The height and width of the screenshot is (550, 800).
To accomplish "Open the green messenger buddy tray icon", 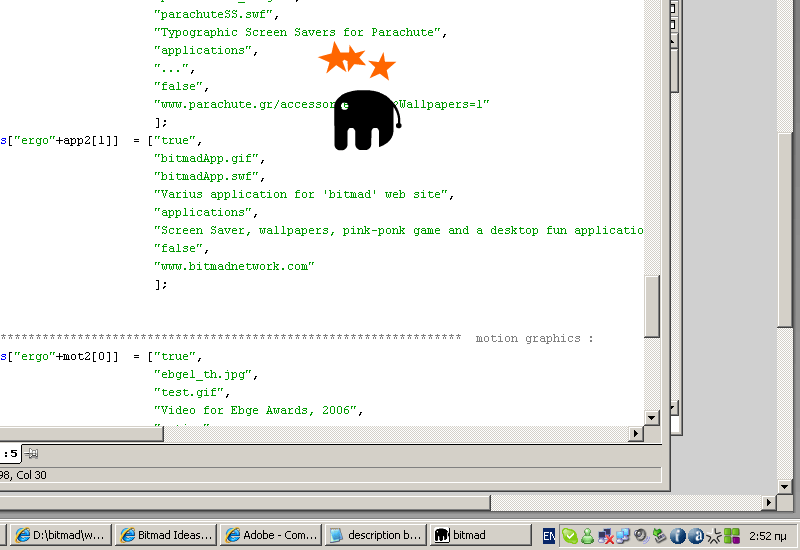I will coord(587,535).
